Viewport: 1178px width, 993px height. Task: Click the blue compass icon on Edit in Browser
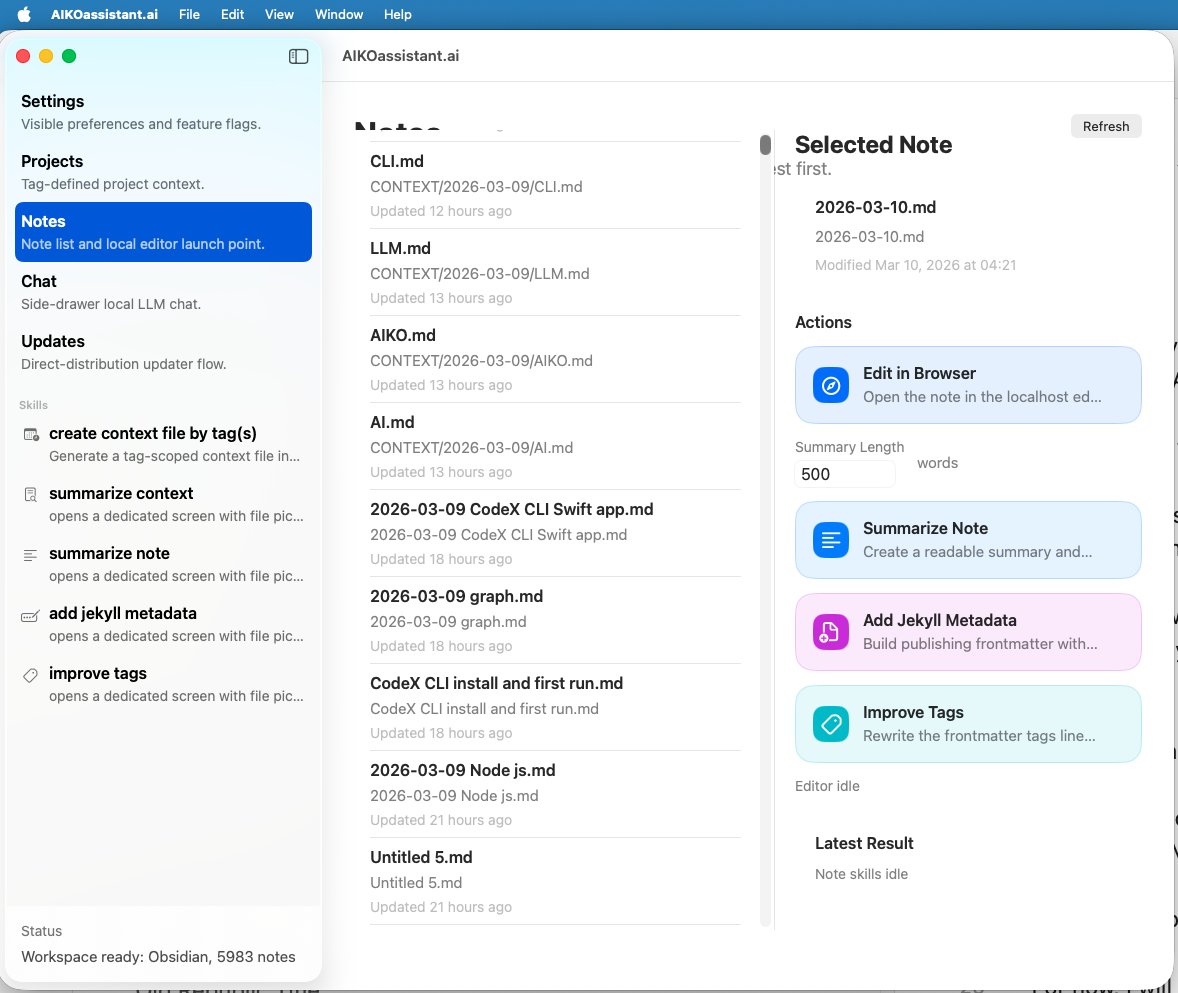pyautogui.click(x=830, y=385)
